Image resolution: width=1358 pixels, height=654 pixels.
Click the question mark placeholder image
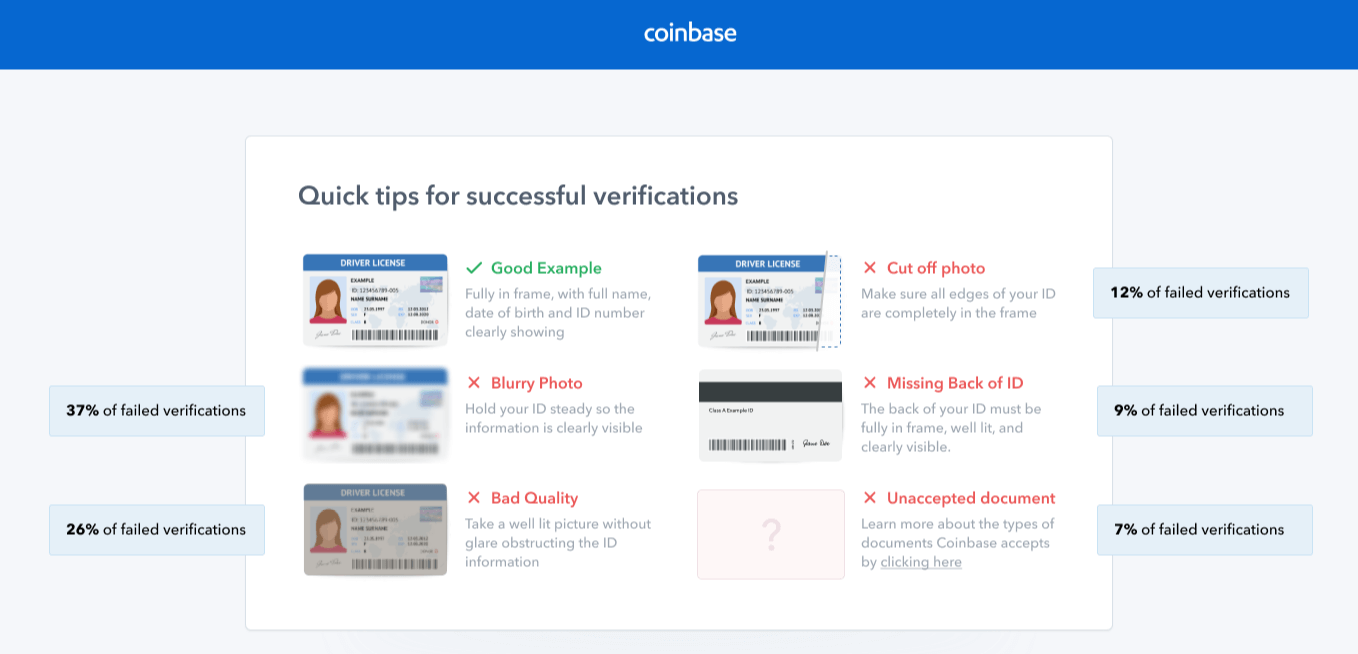tap(771, 534)
